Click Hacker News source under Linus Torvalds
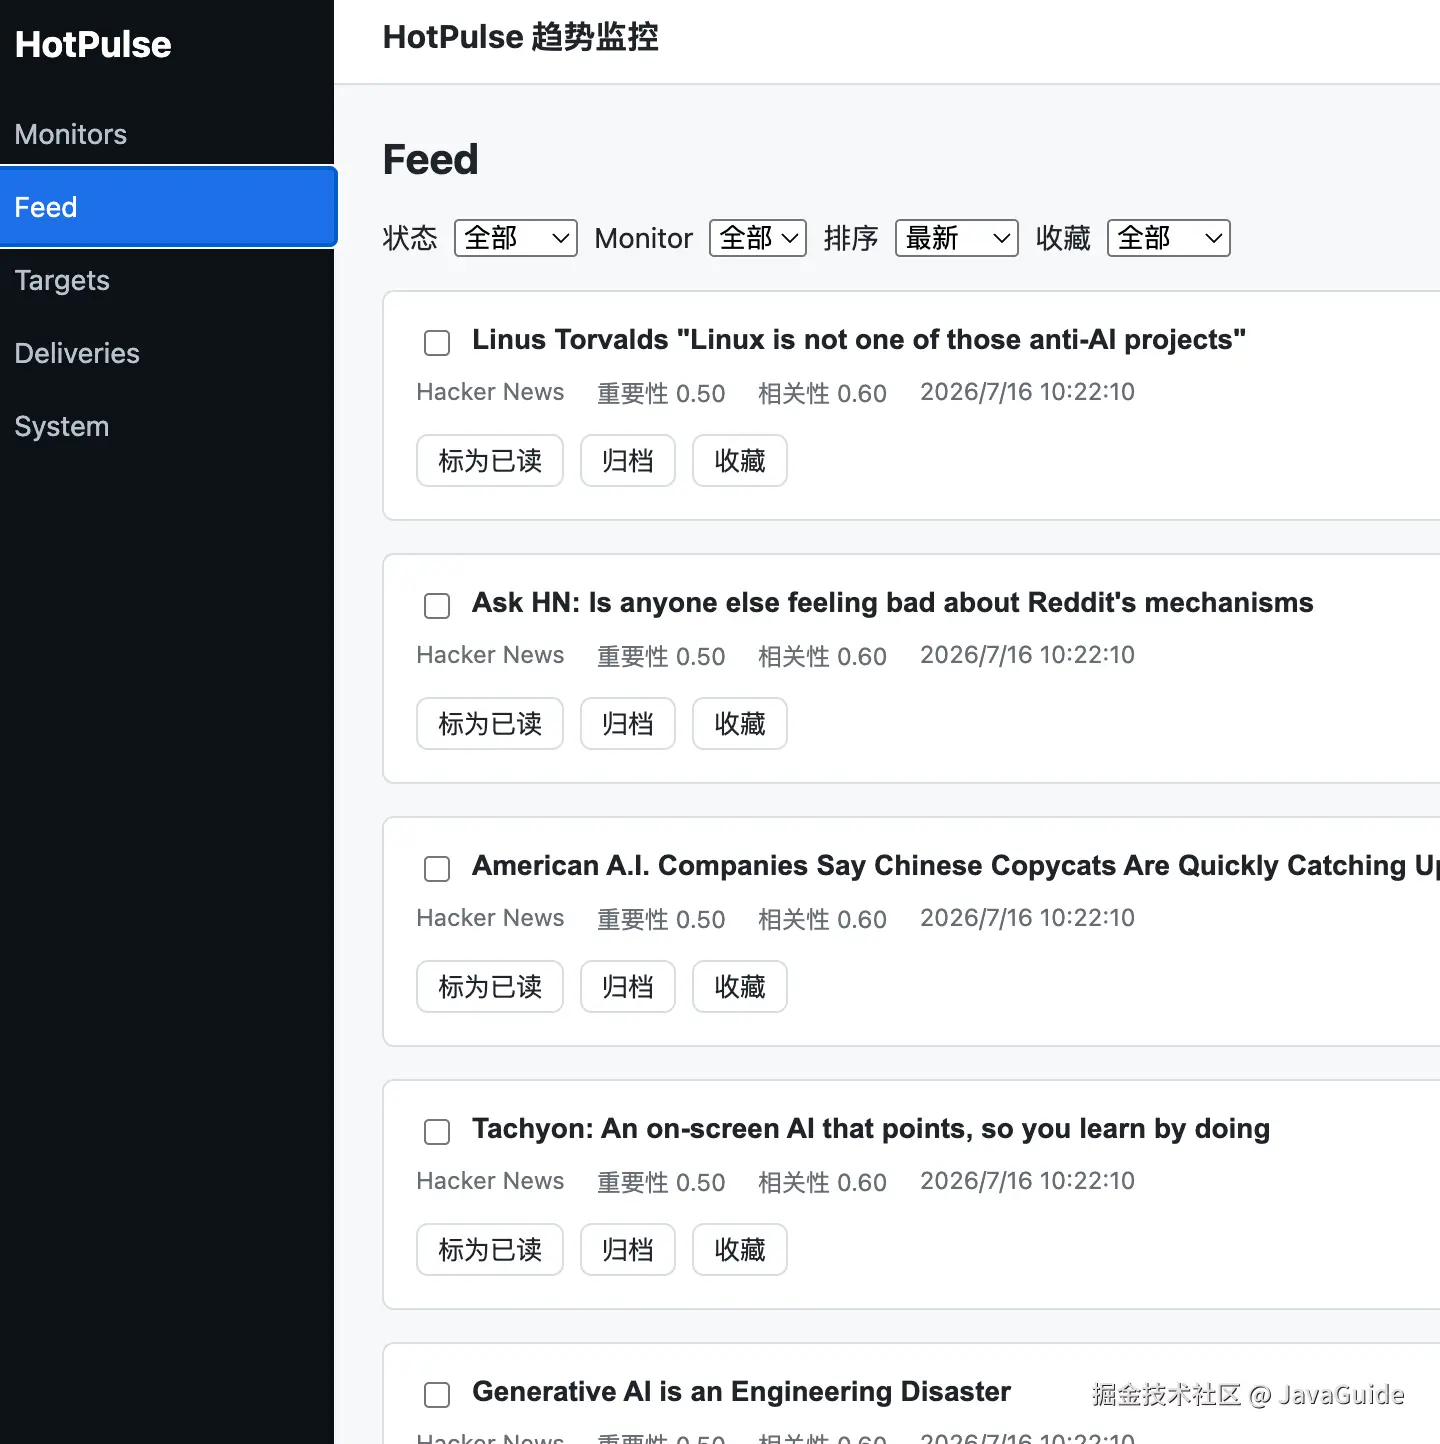 (x=490, y=392)
